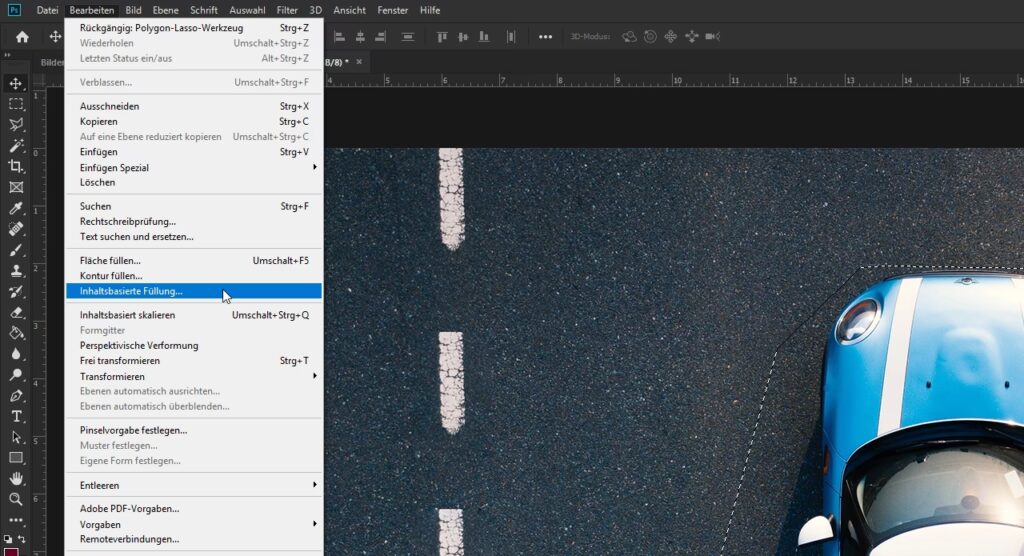Image resolution: width=1024 pixels, height=556 pixels.
Task: Select the Move tool in the toolbar
Action: pos(16,83)
